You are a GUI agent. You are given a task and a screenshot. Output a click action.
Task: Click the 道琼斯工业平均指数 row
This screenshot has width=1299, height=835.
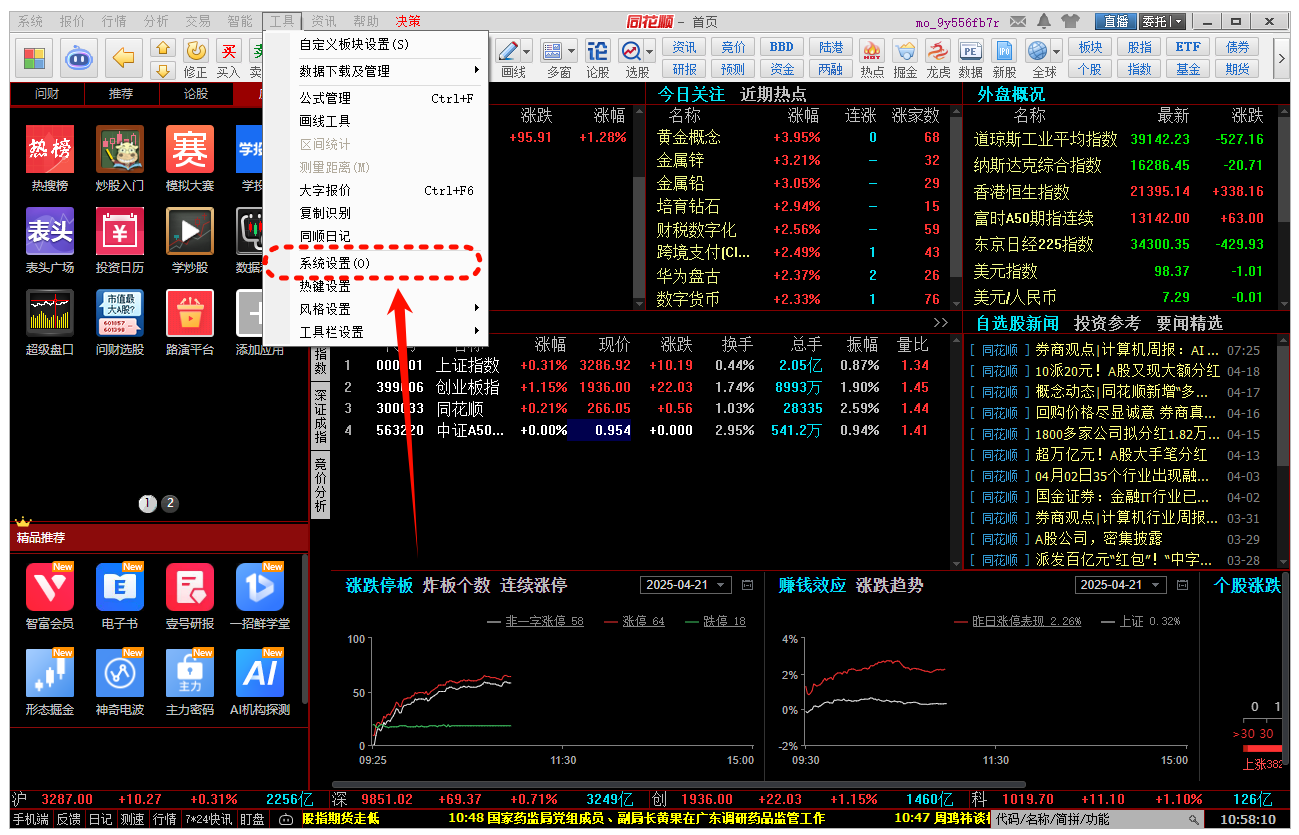click(1120, 139)
